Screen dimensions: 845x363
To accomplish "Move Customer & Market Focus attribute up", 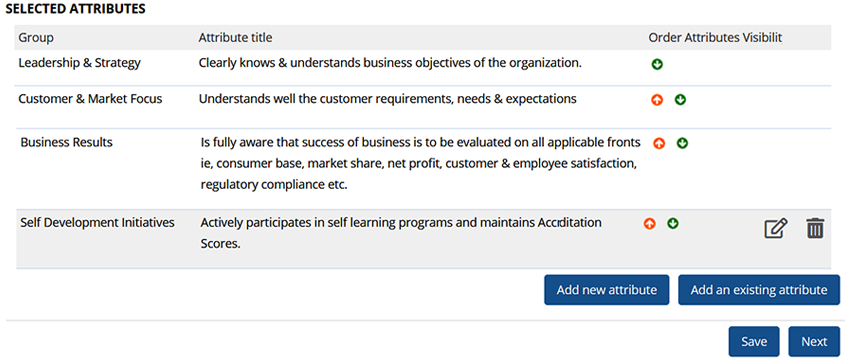I will pyautogui.click(x=656, y=100).
